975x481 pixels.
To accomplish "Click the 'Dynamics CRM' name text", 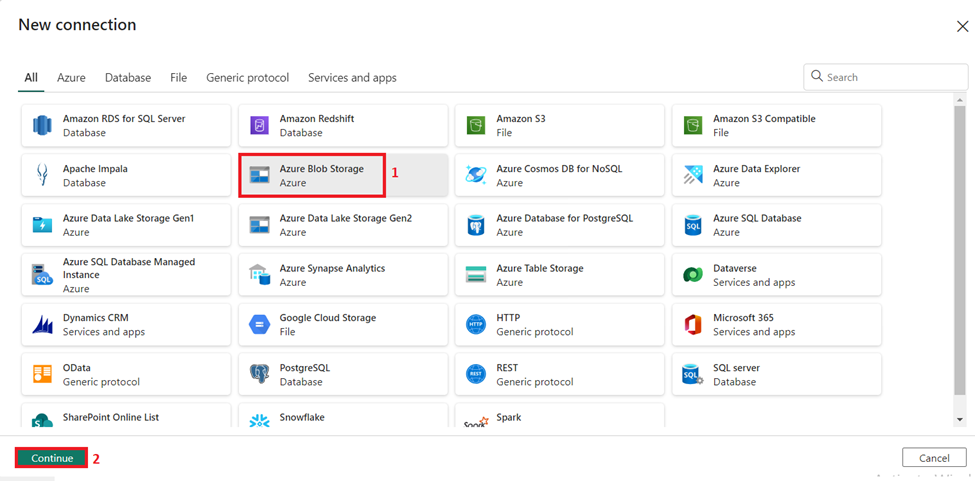I will tap(96, 318).
